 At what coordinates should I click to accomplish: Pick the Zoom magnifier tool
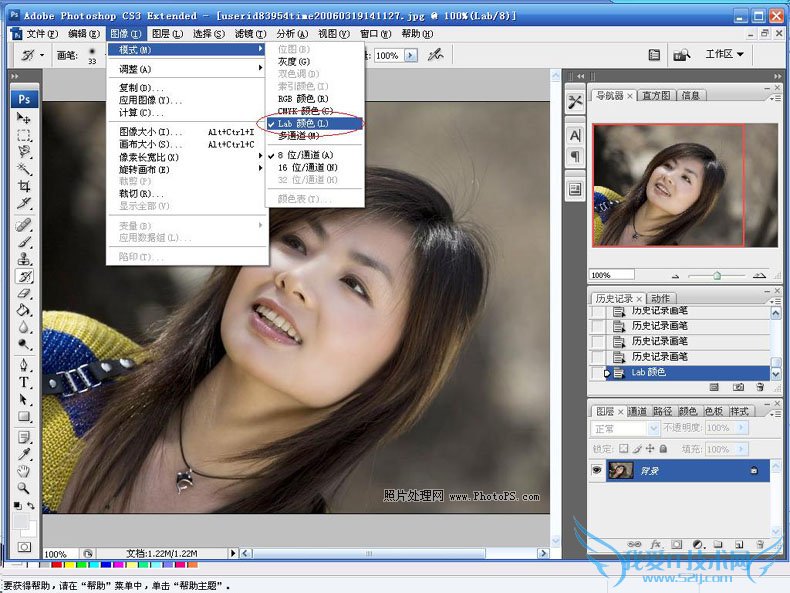point(24,487)
